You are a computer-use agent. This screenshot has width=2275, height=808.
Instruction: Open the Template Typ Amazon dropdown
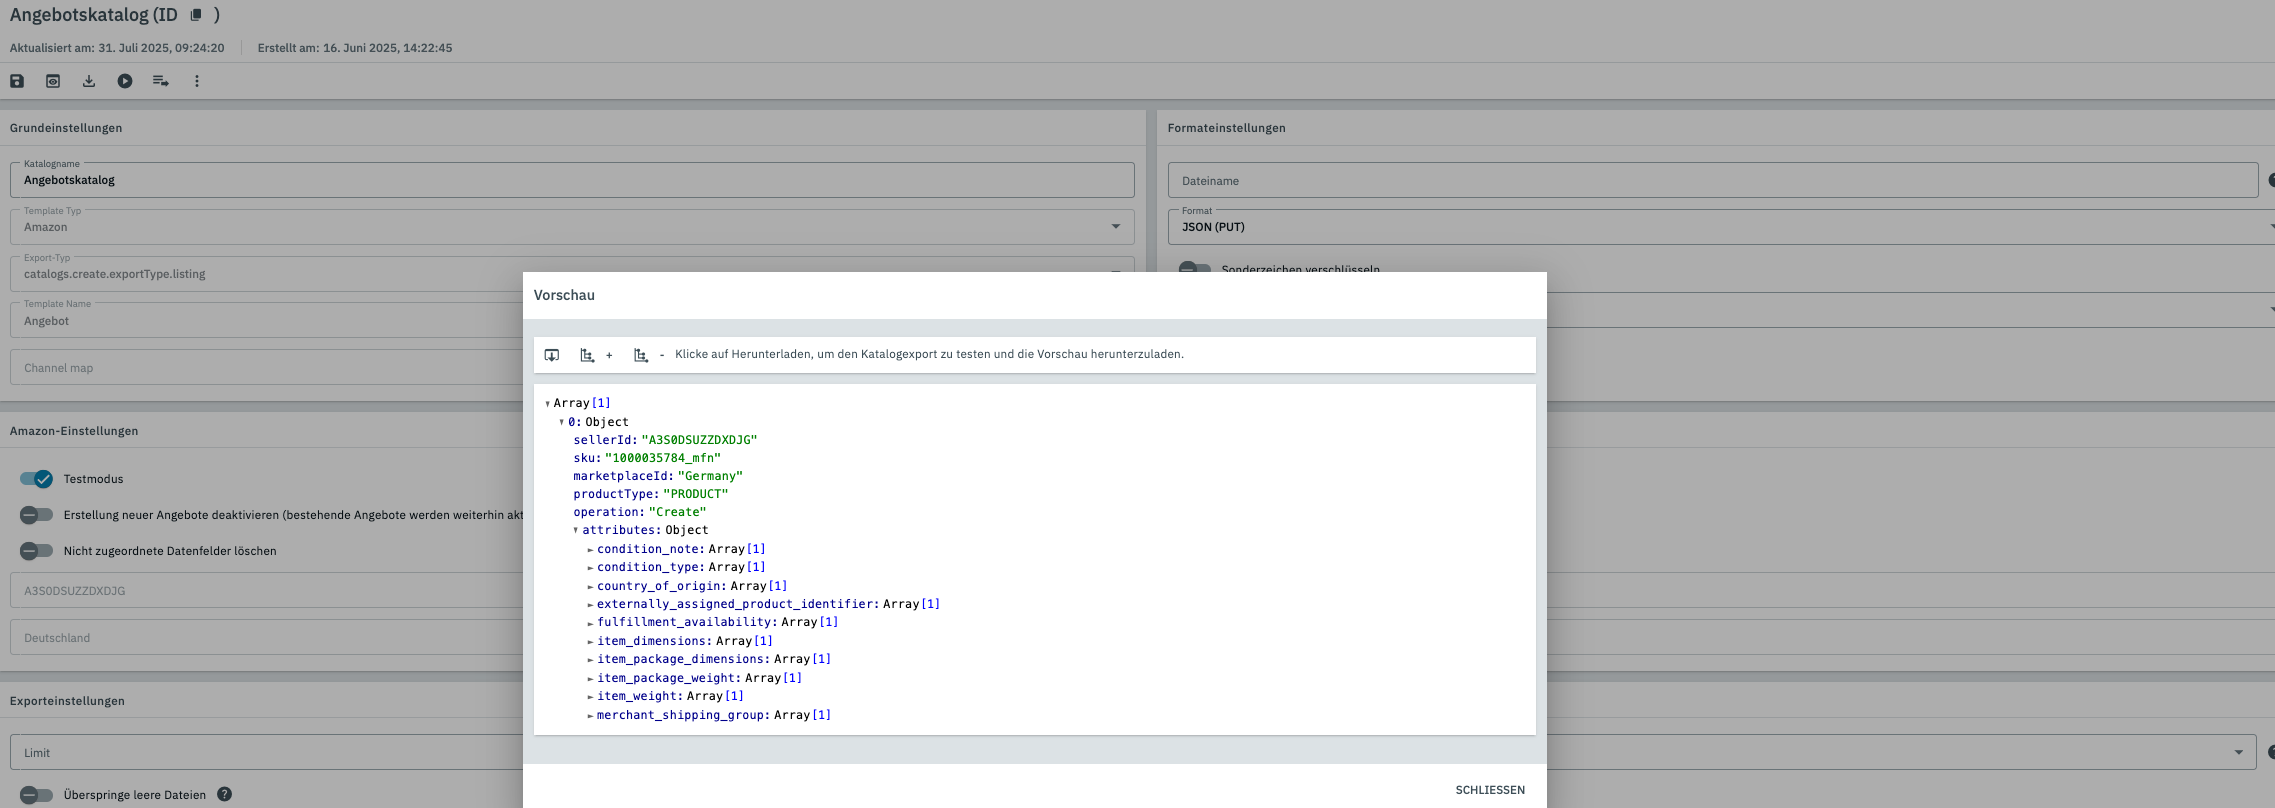[x=571, y=227]
